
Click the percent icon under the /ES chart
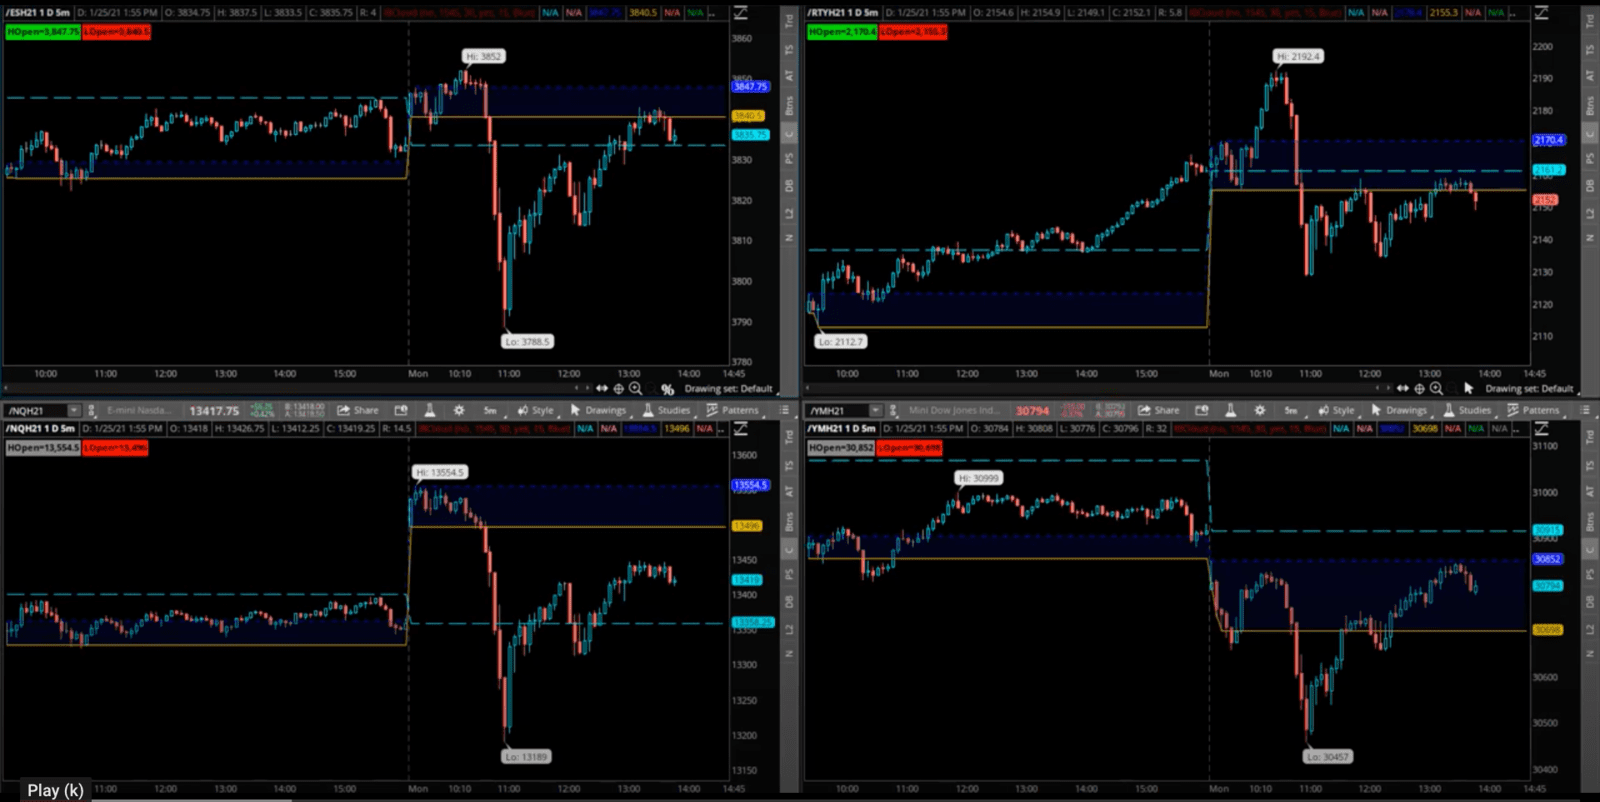point(667,389)
